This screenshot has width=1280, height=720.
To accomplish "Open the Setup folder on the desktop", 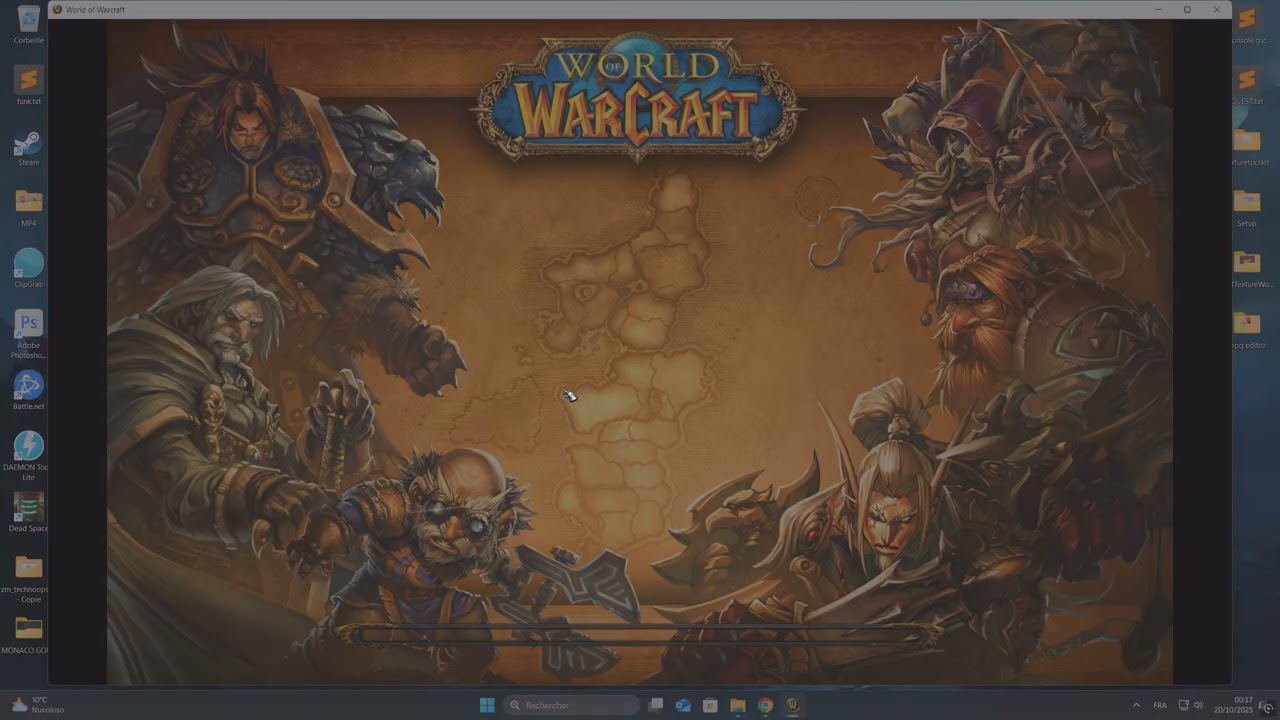I will pyautogui.click(x=1247, y=207).
